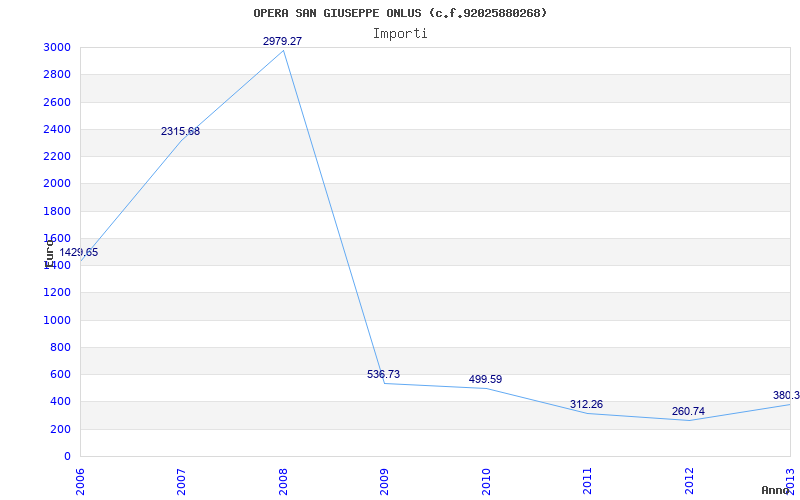Click the x-axis year 2007
Image resolution: width=800 pixels, height=500 pixels.
(182, 481)
